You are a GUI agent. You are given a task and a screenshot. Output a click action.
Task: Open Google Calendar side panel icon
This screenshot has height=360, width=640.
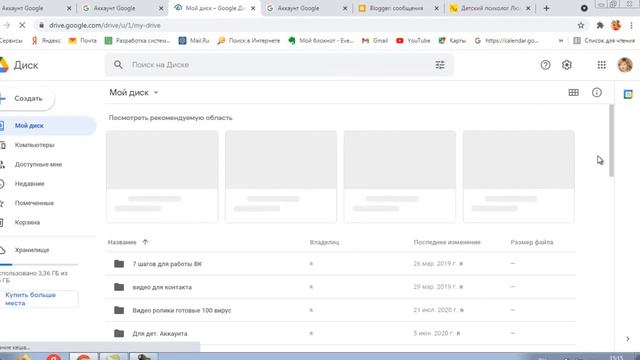628,94
